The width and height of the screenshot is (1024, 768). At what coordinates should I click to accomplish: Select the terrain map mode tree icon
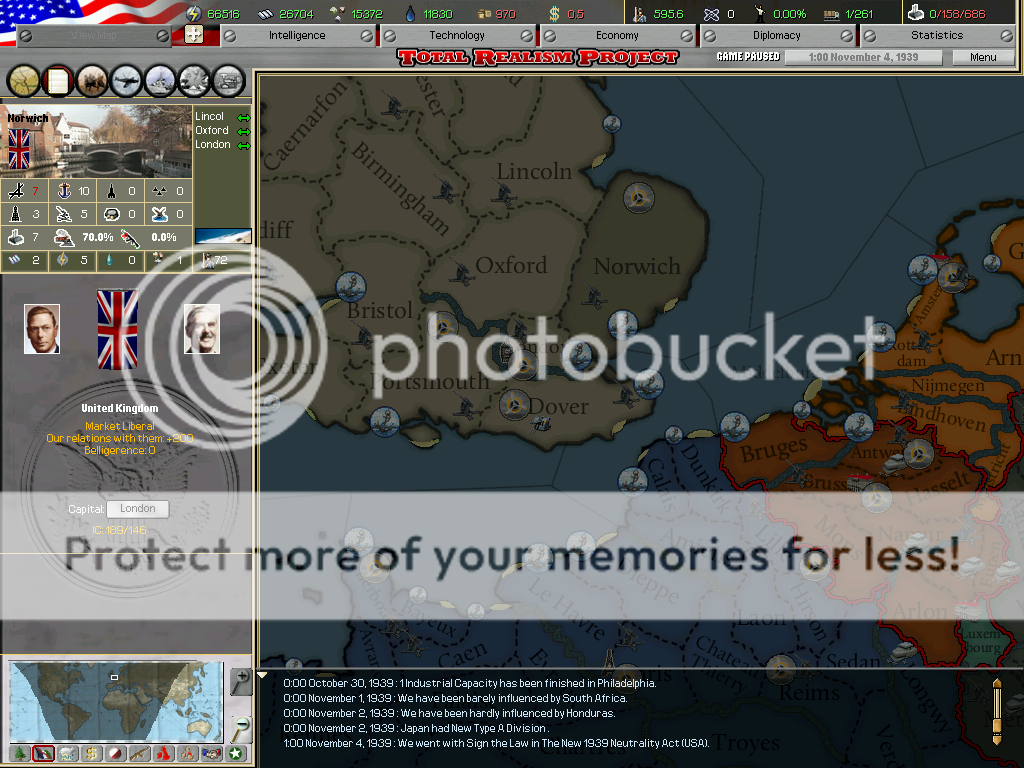(x=20, y=754)
